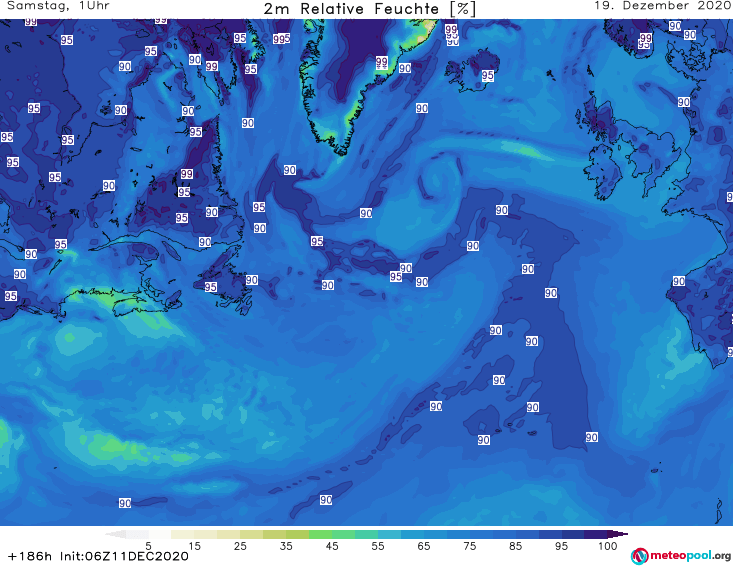Image resolution: width=733 pixels, height=566 pixels.
Task: Click legend value "45"
Action: tap(331, 546)
